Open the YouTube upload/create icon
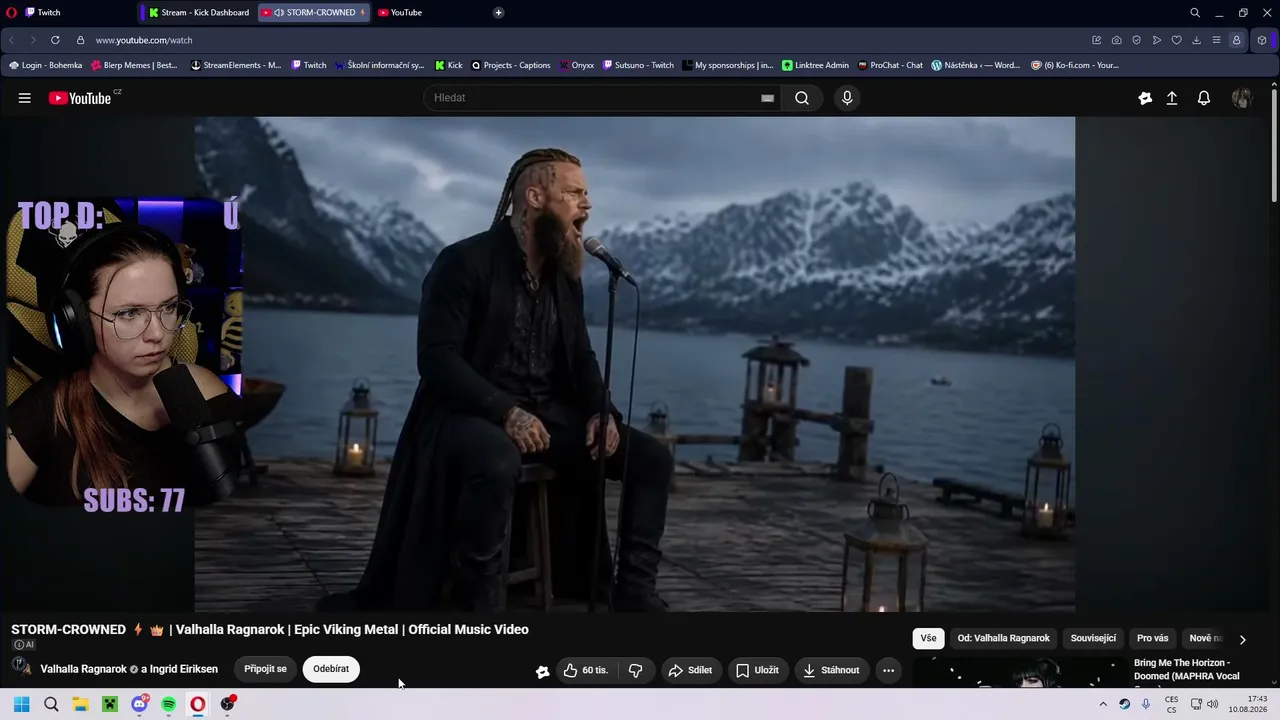 pyautogui.click(x=1172, y=98)
